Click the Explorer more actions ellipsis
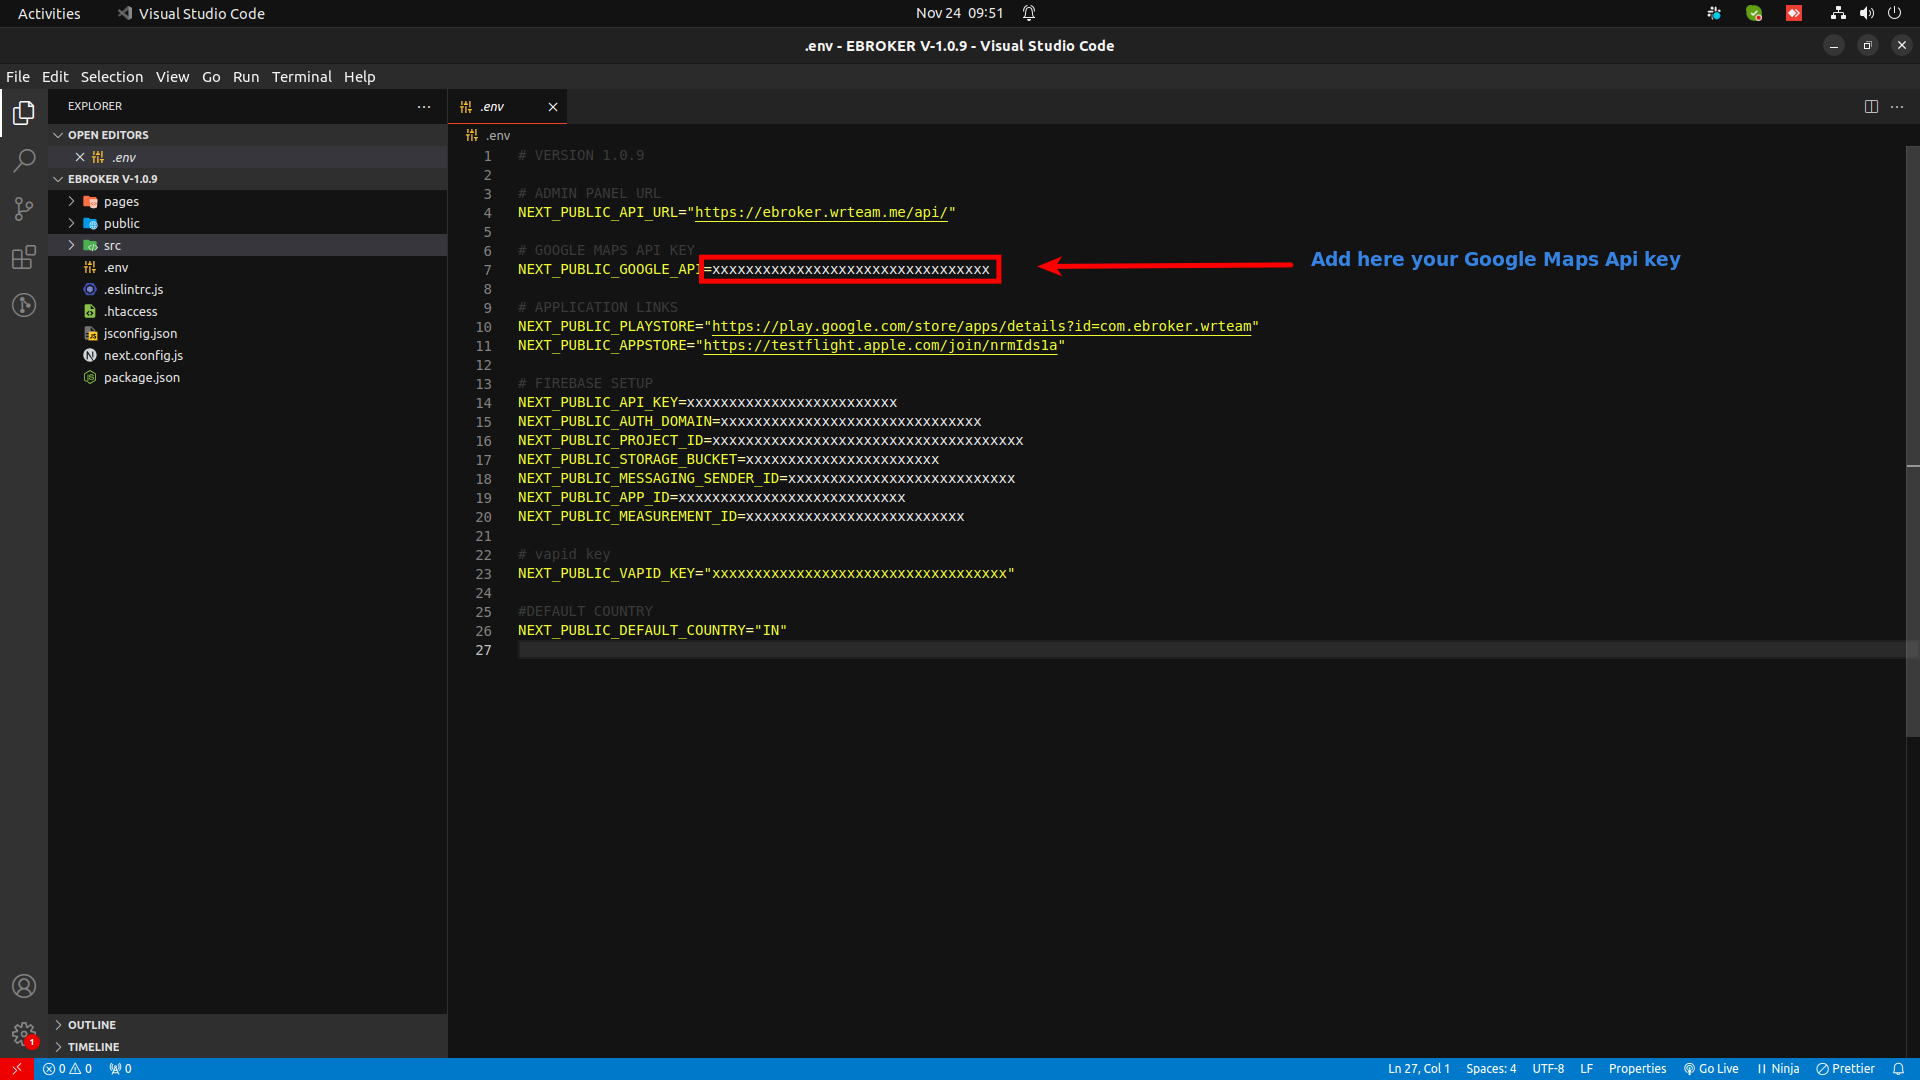The width and height of the screenshot is (1920, 1080). 424,106
